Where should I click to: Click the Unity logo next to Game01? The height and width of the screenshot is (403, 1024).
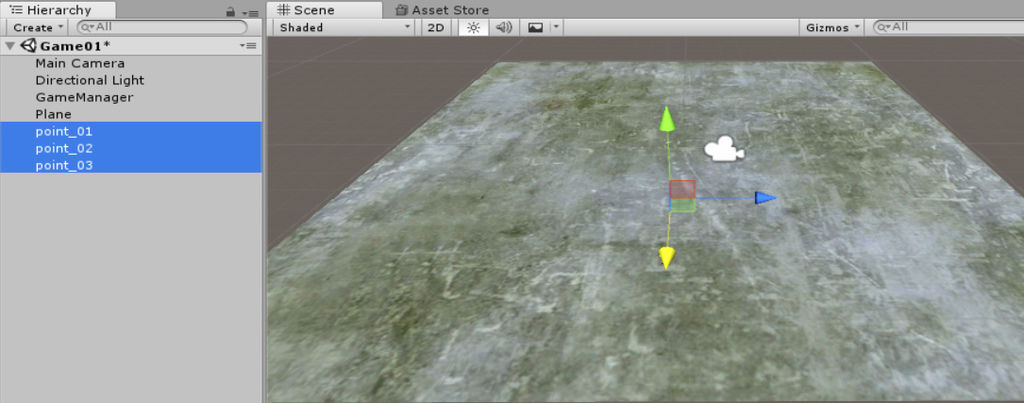[x=28, y=46]
